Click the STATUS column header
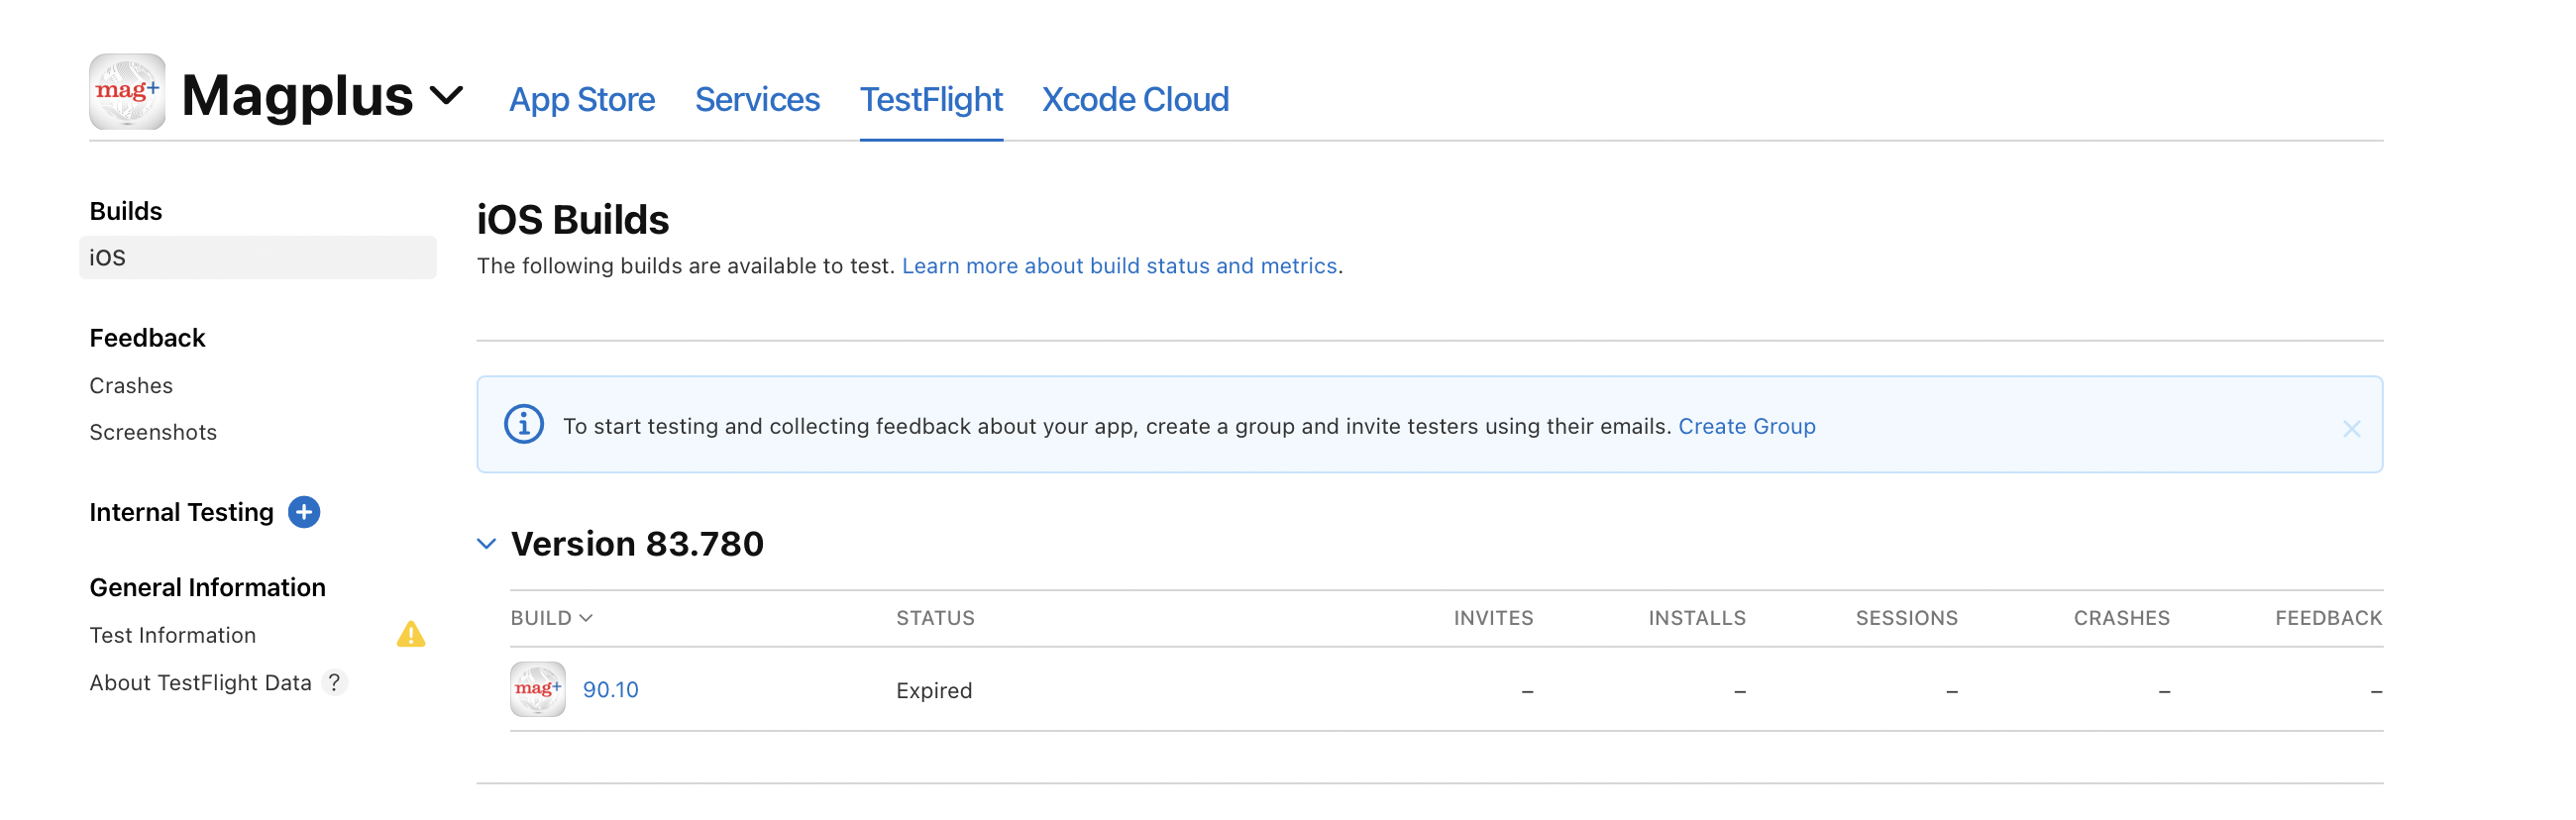The height and width of the screenshot is (820, 2576). [x=934, y=618]
